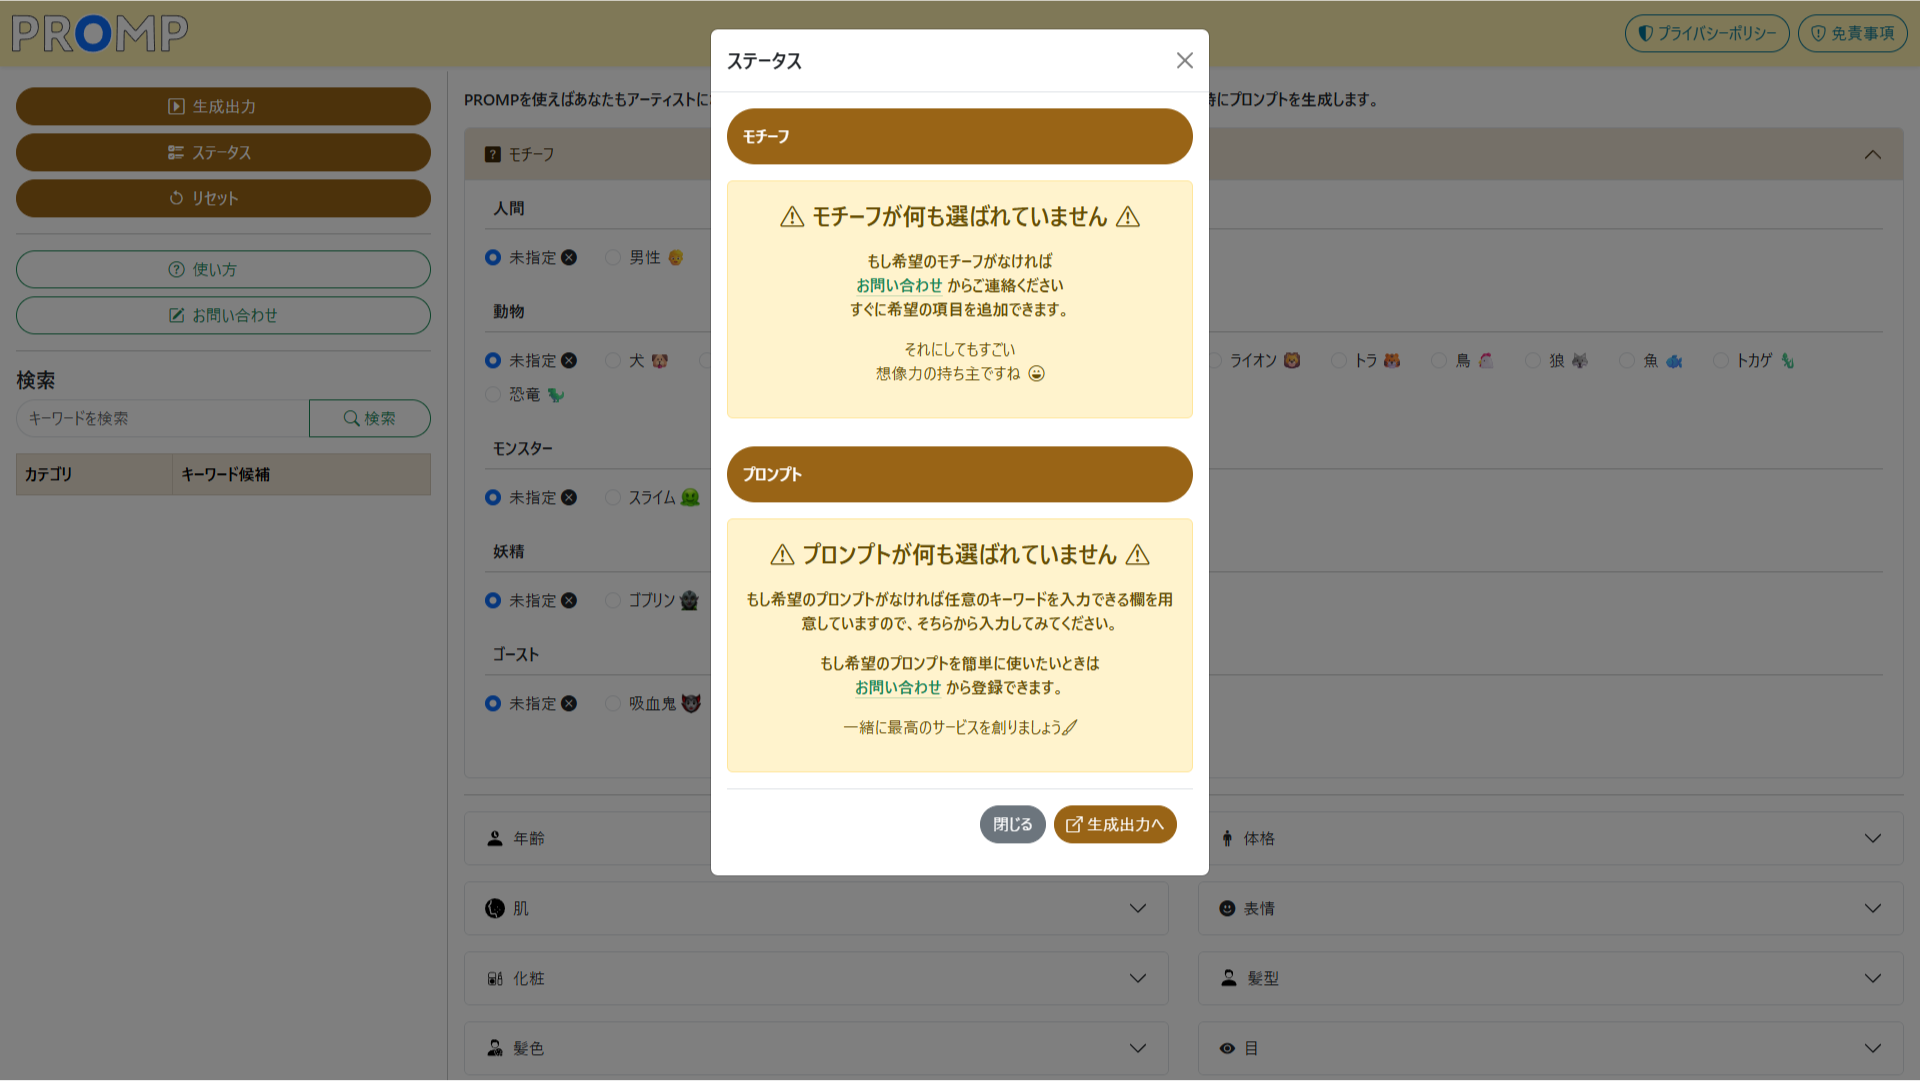Click the 体格 body icon
The image size is (1920, 1081).
1227,839
